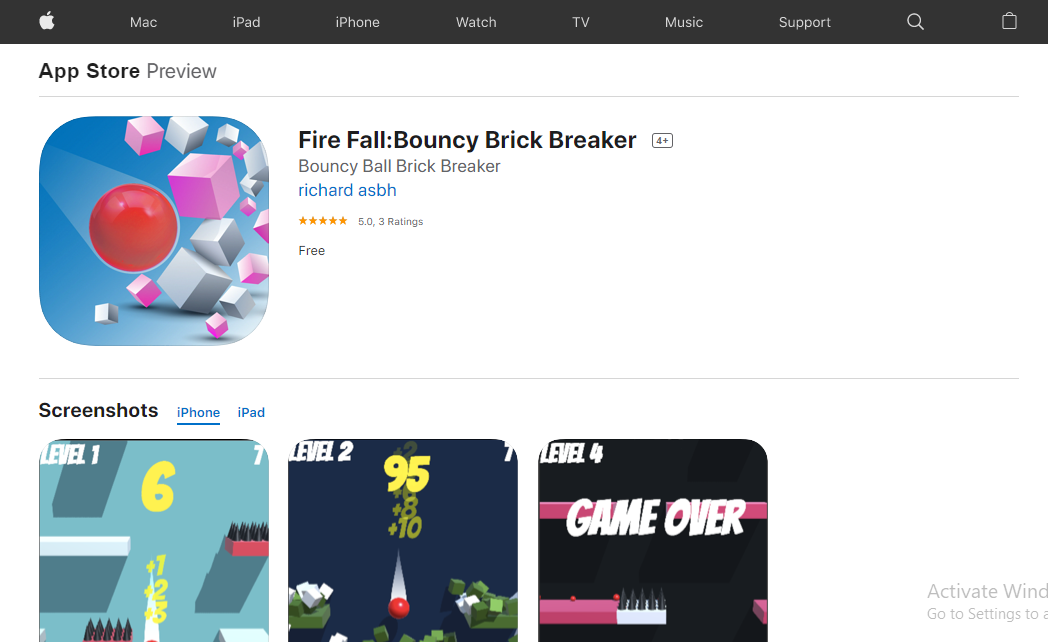This screenshot has width=1048, height=642.
Task: View the Level 2 screenshot thumbnail
Action: (x=403, y=540)
